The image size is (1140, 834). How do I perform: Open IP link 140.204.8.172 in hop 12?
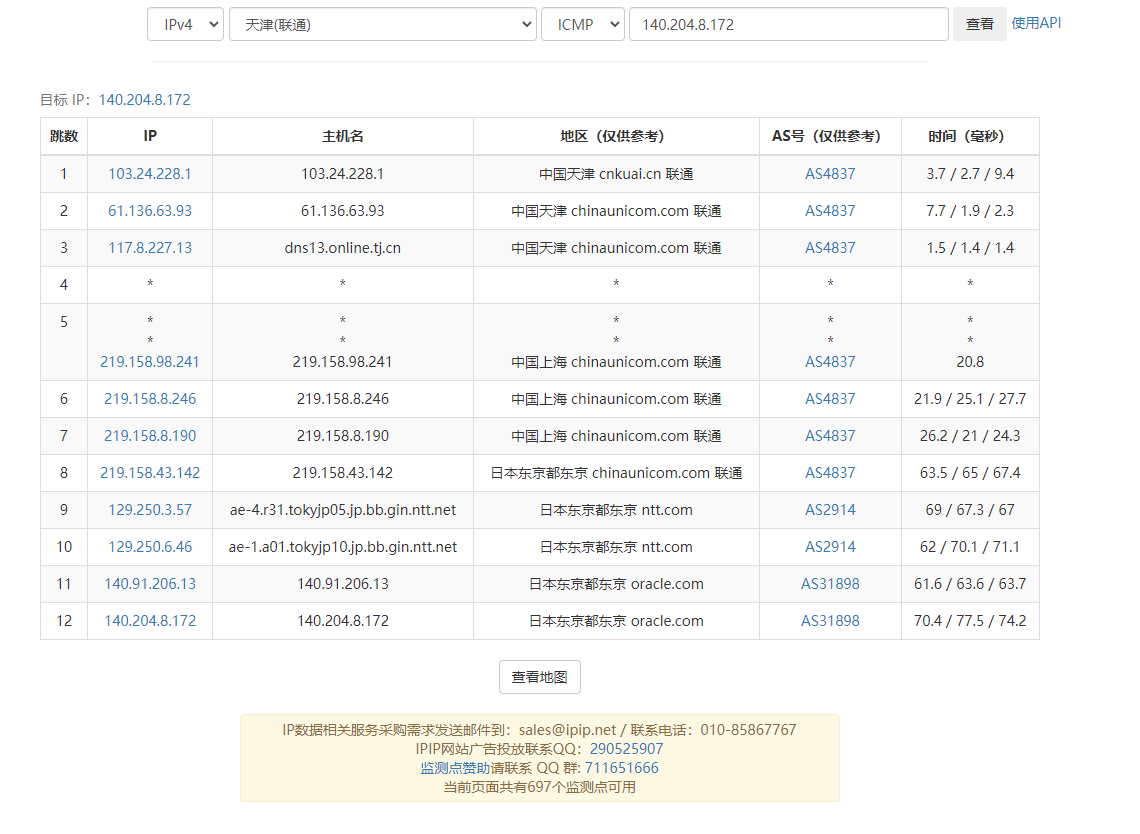150,621
